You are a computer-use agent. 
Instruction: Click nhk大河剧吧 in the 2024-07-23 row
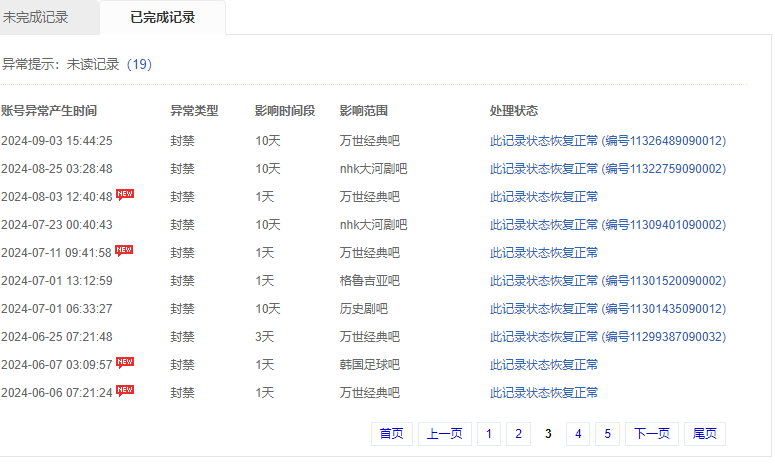373,225
